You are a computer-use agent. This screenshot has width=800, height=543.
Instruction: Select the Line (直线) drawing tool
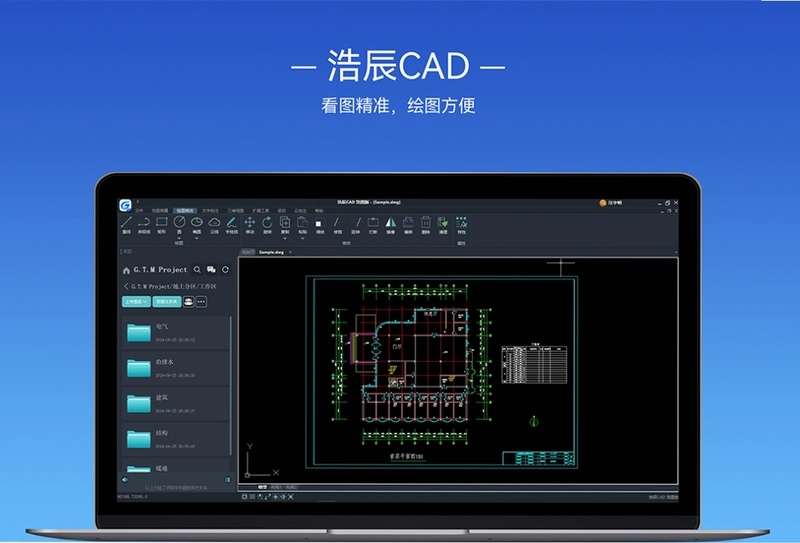pos(127,225)
